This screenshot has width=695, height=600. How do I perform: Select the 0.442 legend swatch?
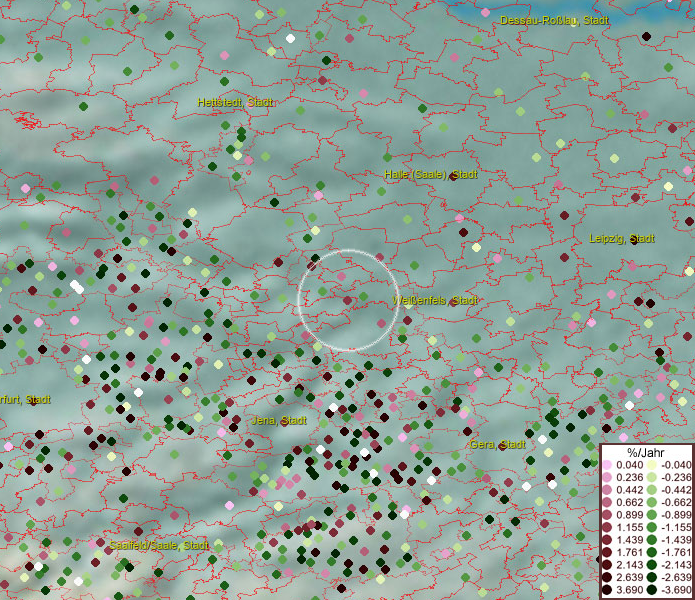[x=607, y=490]
